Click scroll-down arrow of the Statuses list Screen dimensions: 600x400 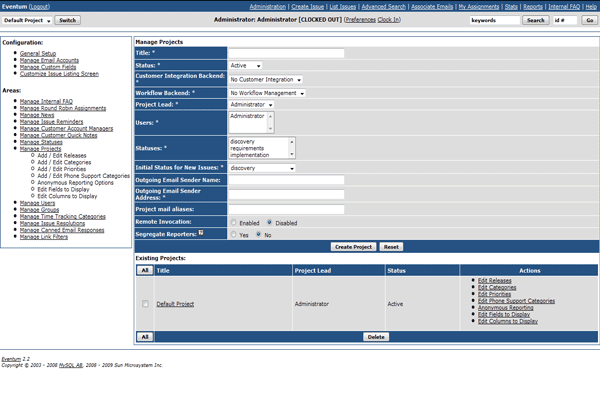[x=292, y=155]
